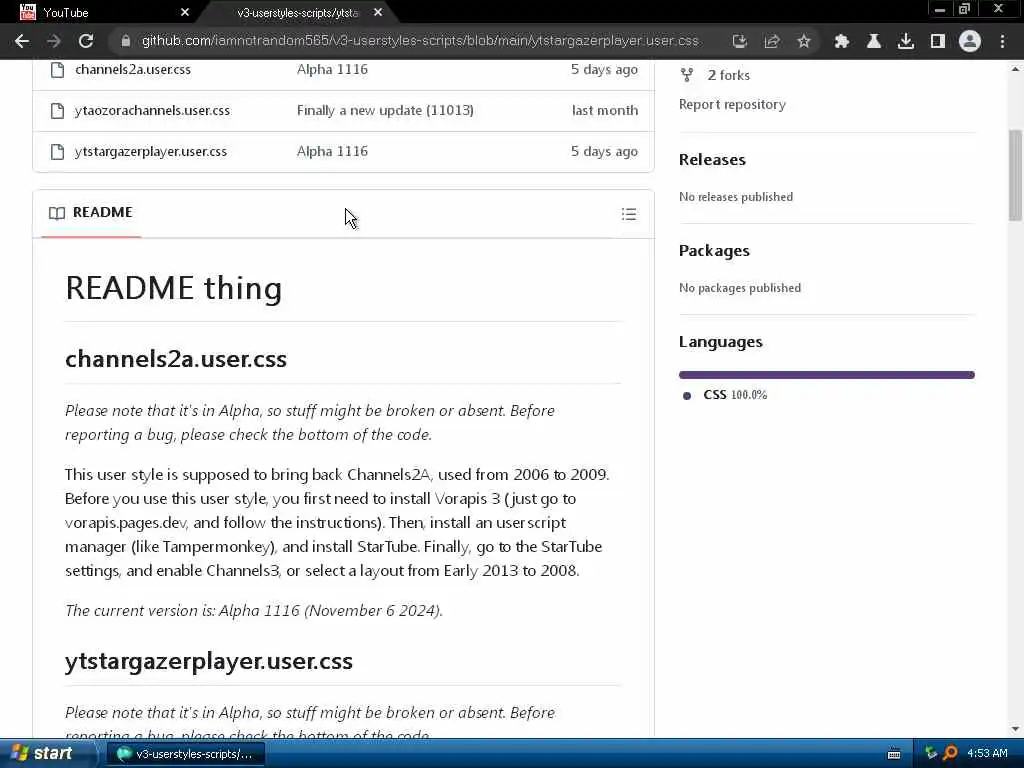Select the v3-userstyles-scripts browser tab
Viewport: 1024px width, 768px height.
[297, 12]
